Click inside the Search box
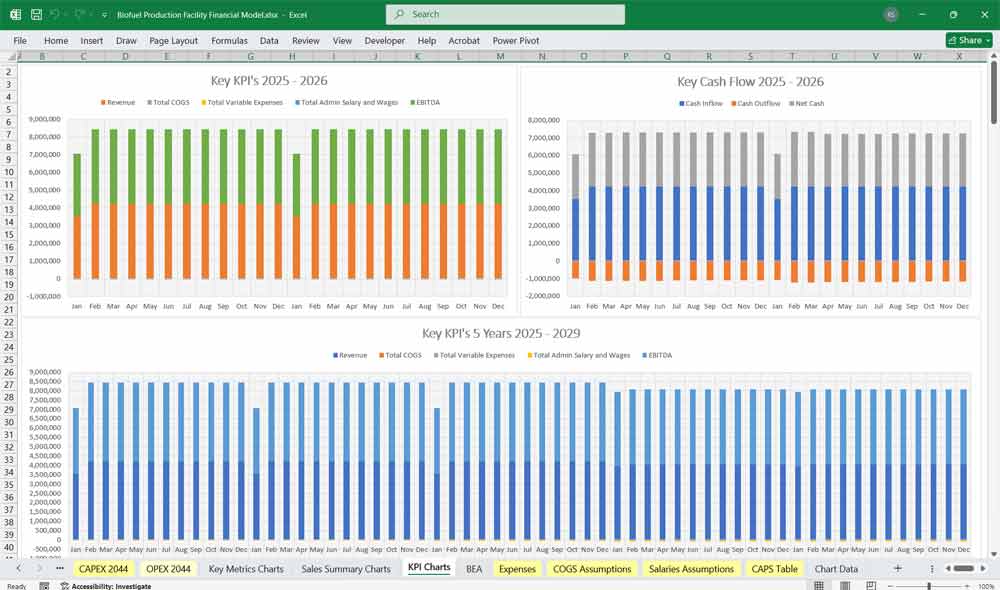 [505, 14]
